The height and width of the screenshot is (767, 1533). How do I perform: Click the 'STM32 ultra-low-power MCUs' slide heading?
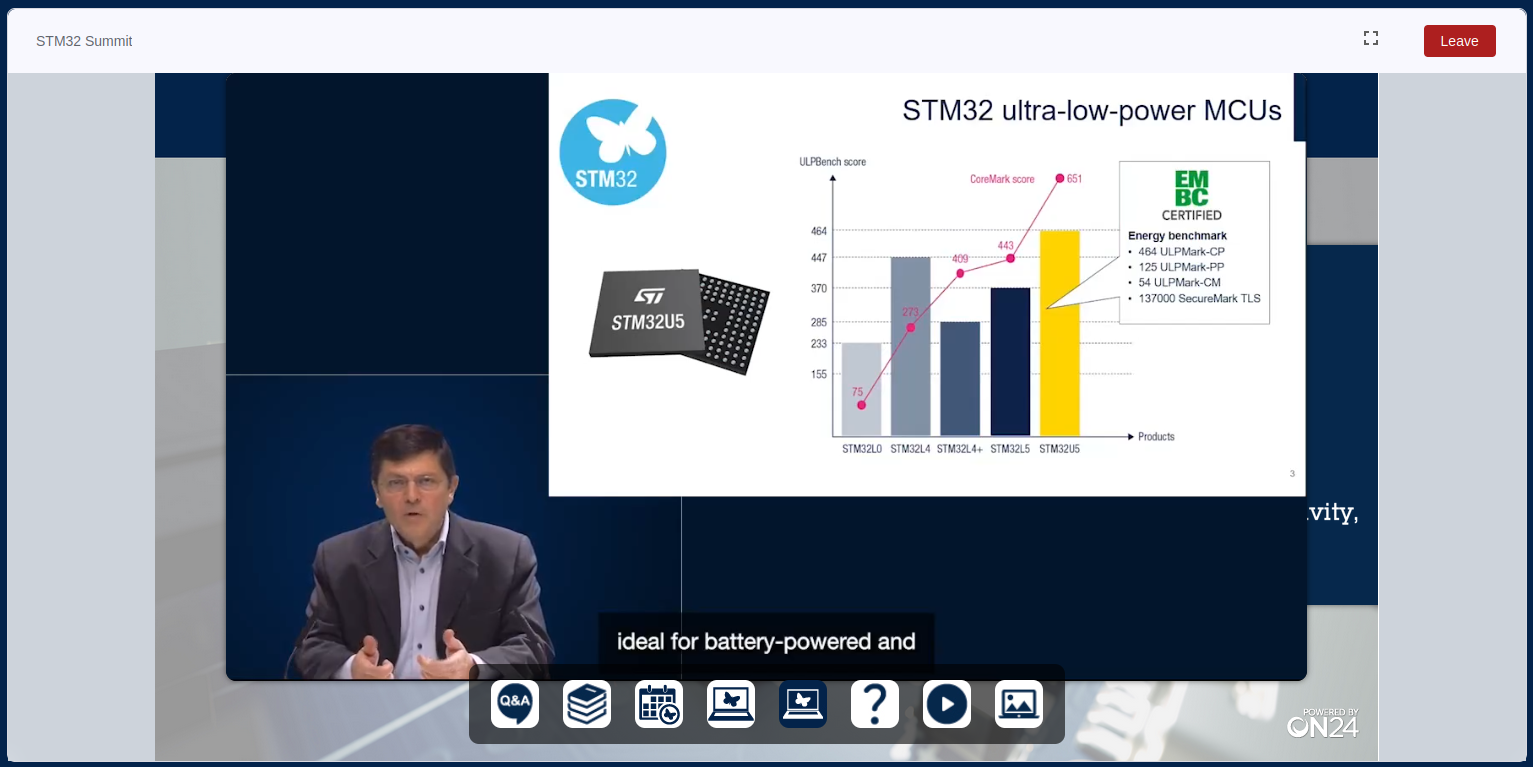[x=1092, y=110]
